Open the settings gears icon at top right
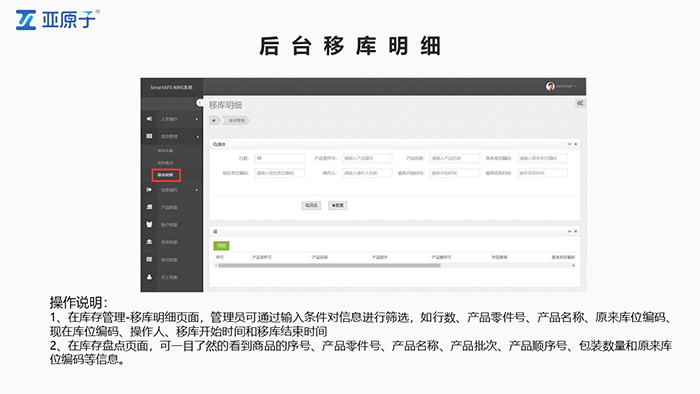 (x=580, y=103)
